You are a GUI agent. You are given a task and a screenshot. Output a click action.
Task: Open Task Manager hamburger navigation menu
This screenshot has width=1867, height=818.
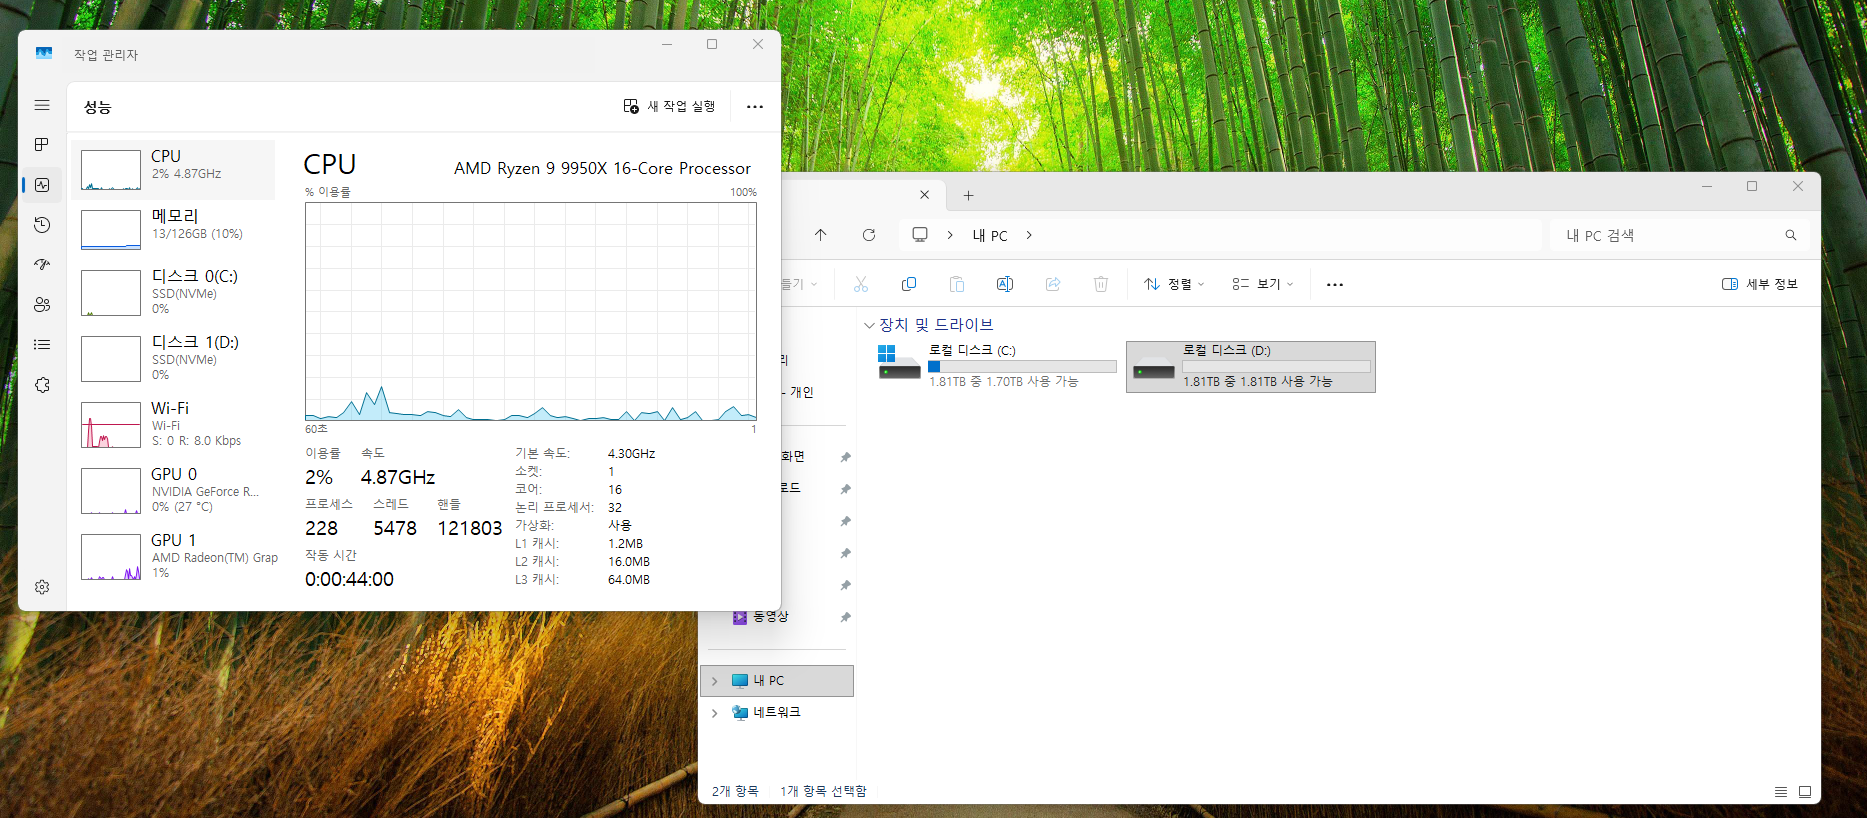click(42, 105)
